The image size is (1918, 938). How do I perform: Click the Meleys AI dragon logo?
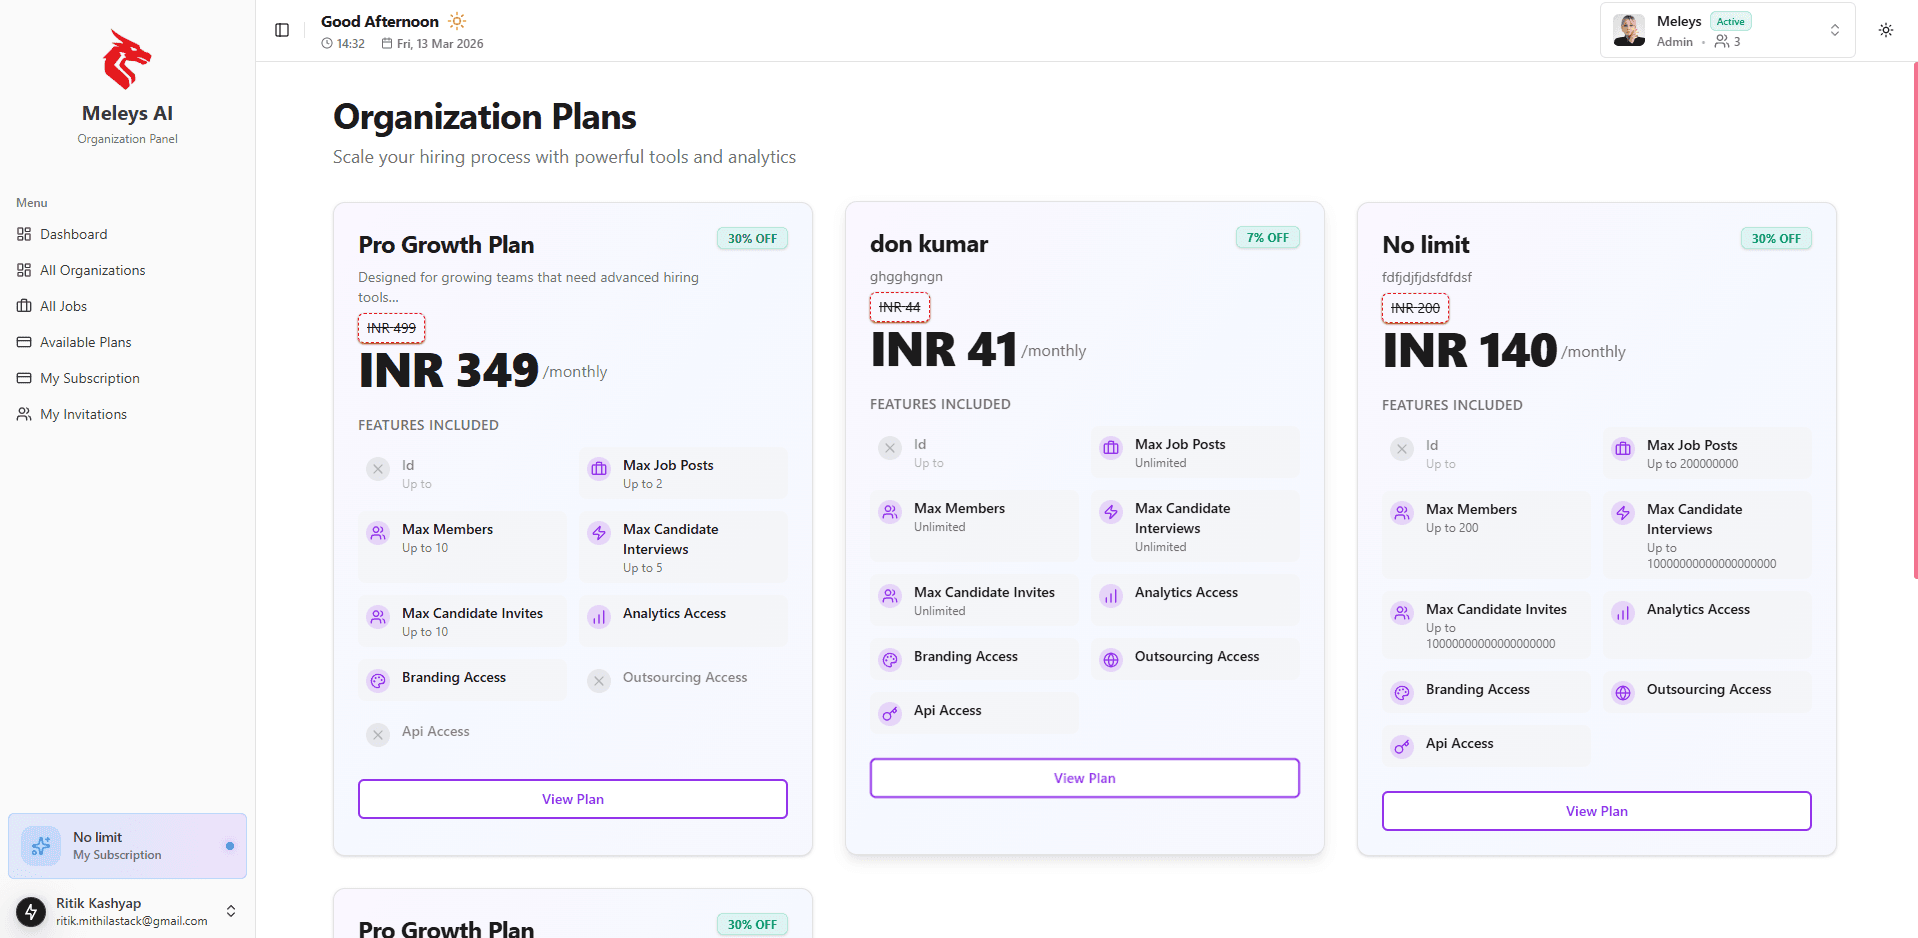(x=126, y=60)
